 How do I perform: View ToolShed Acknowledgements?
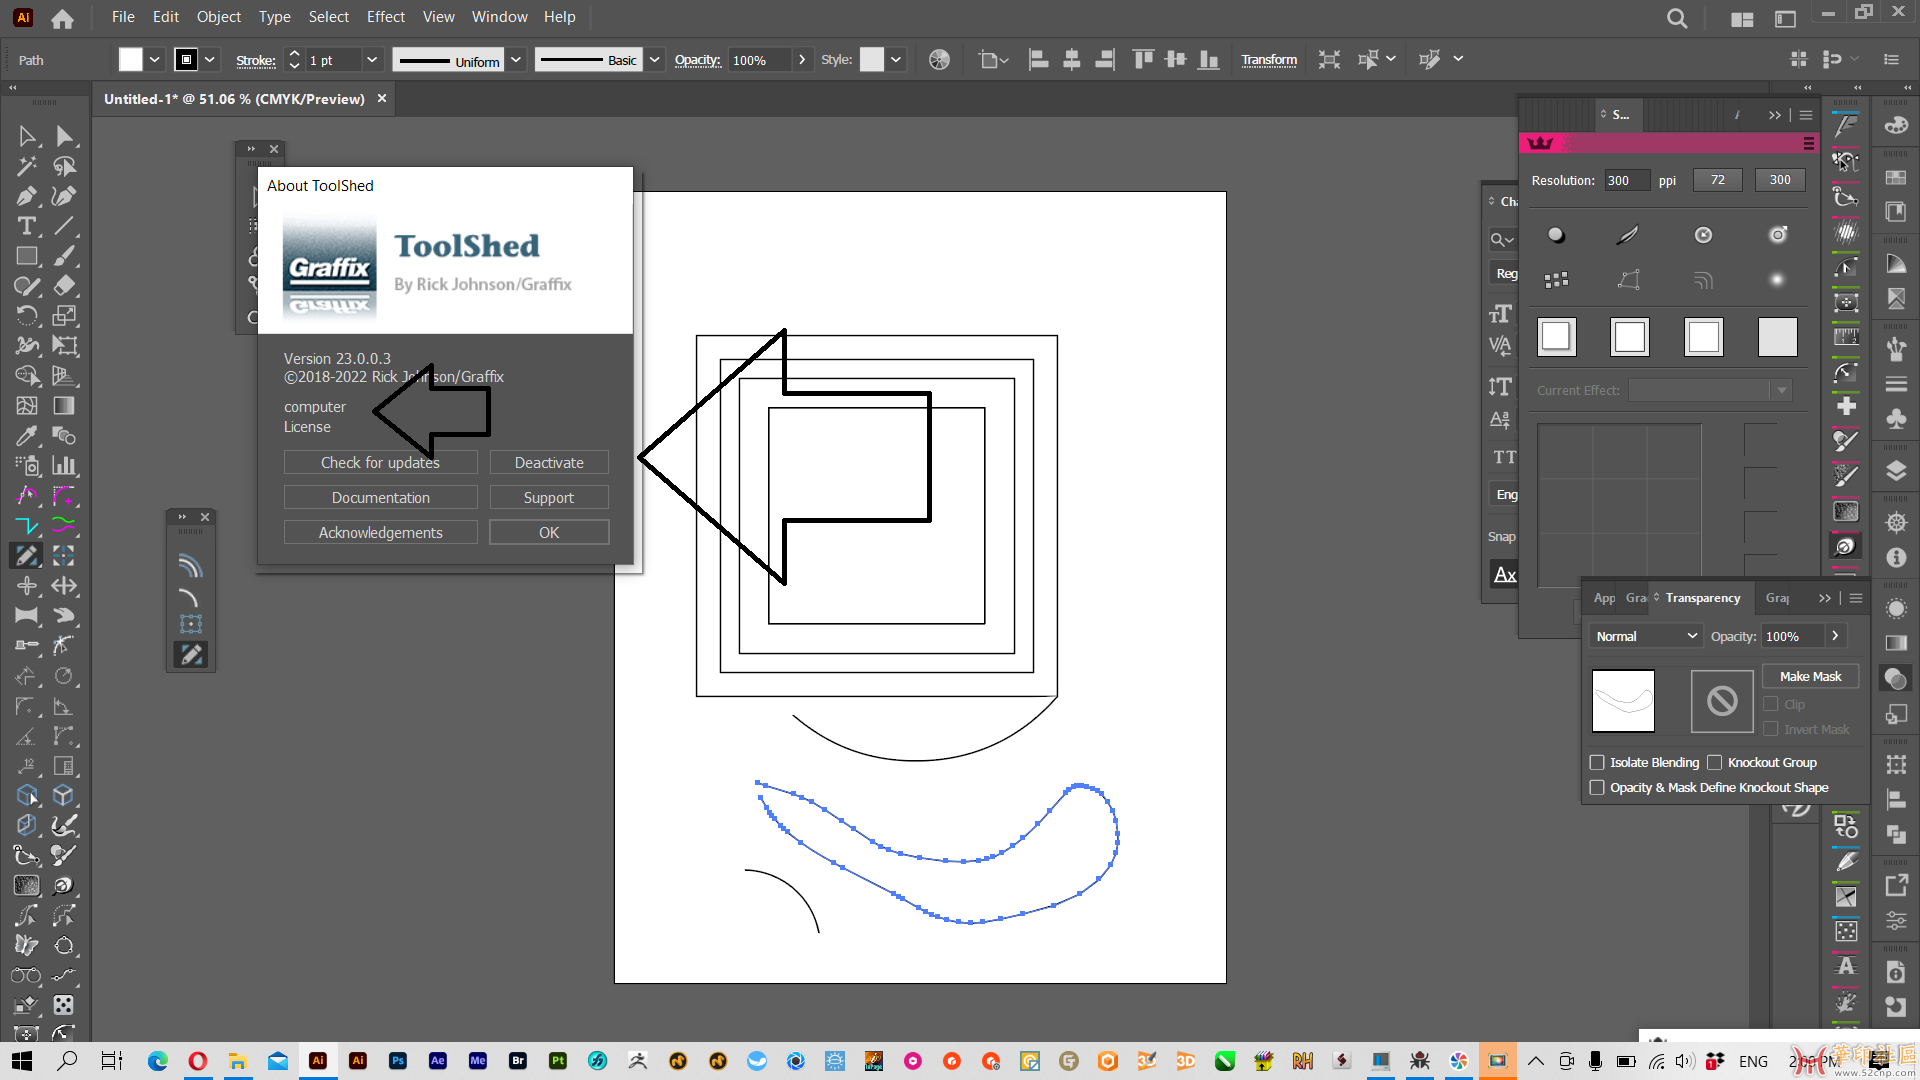(x=380, y=533)
